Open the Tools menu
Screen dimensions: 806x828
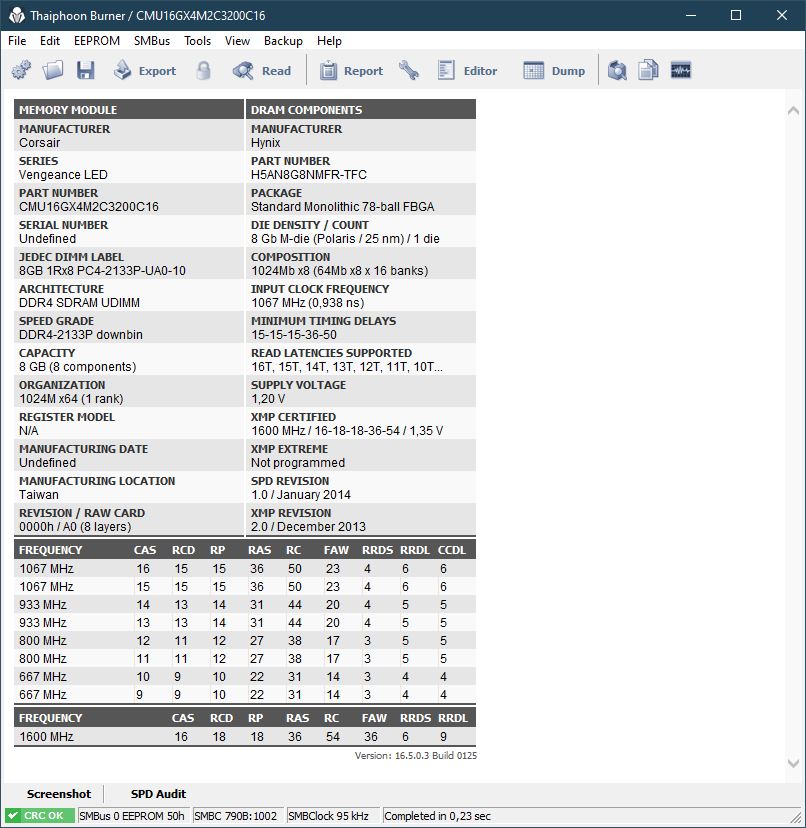[x=197, y=41]
